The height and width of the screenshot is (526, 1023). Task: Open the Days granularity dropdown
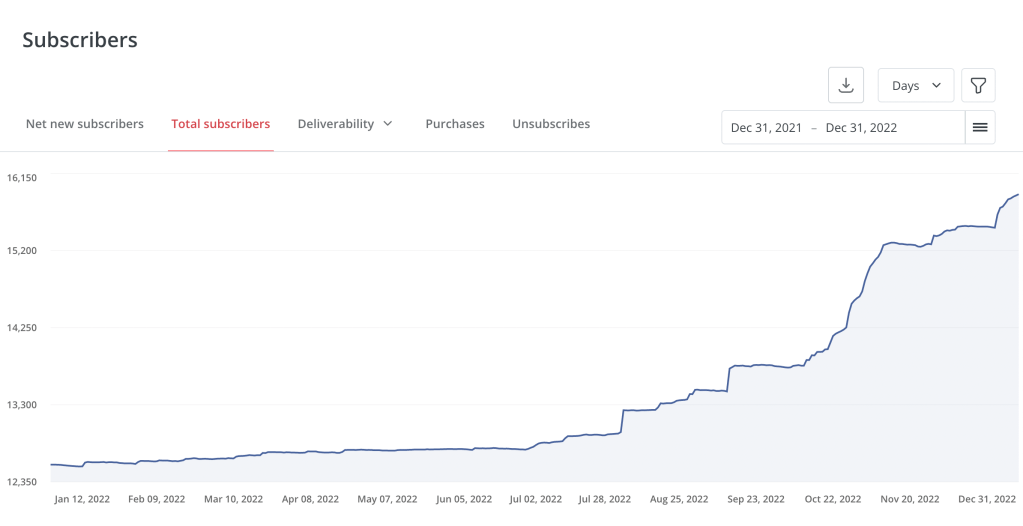tap(916, 85)
